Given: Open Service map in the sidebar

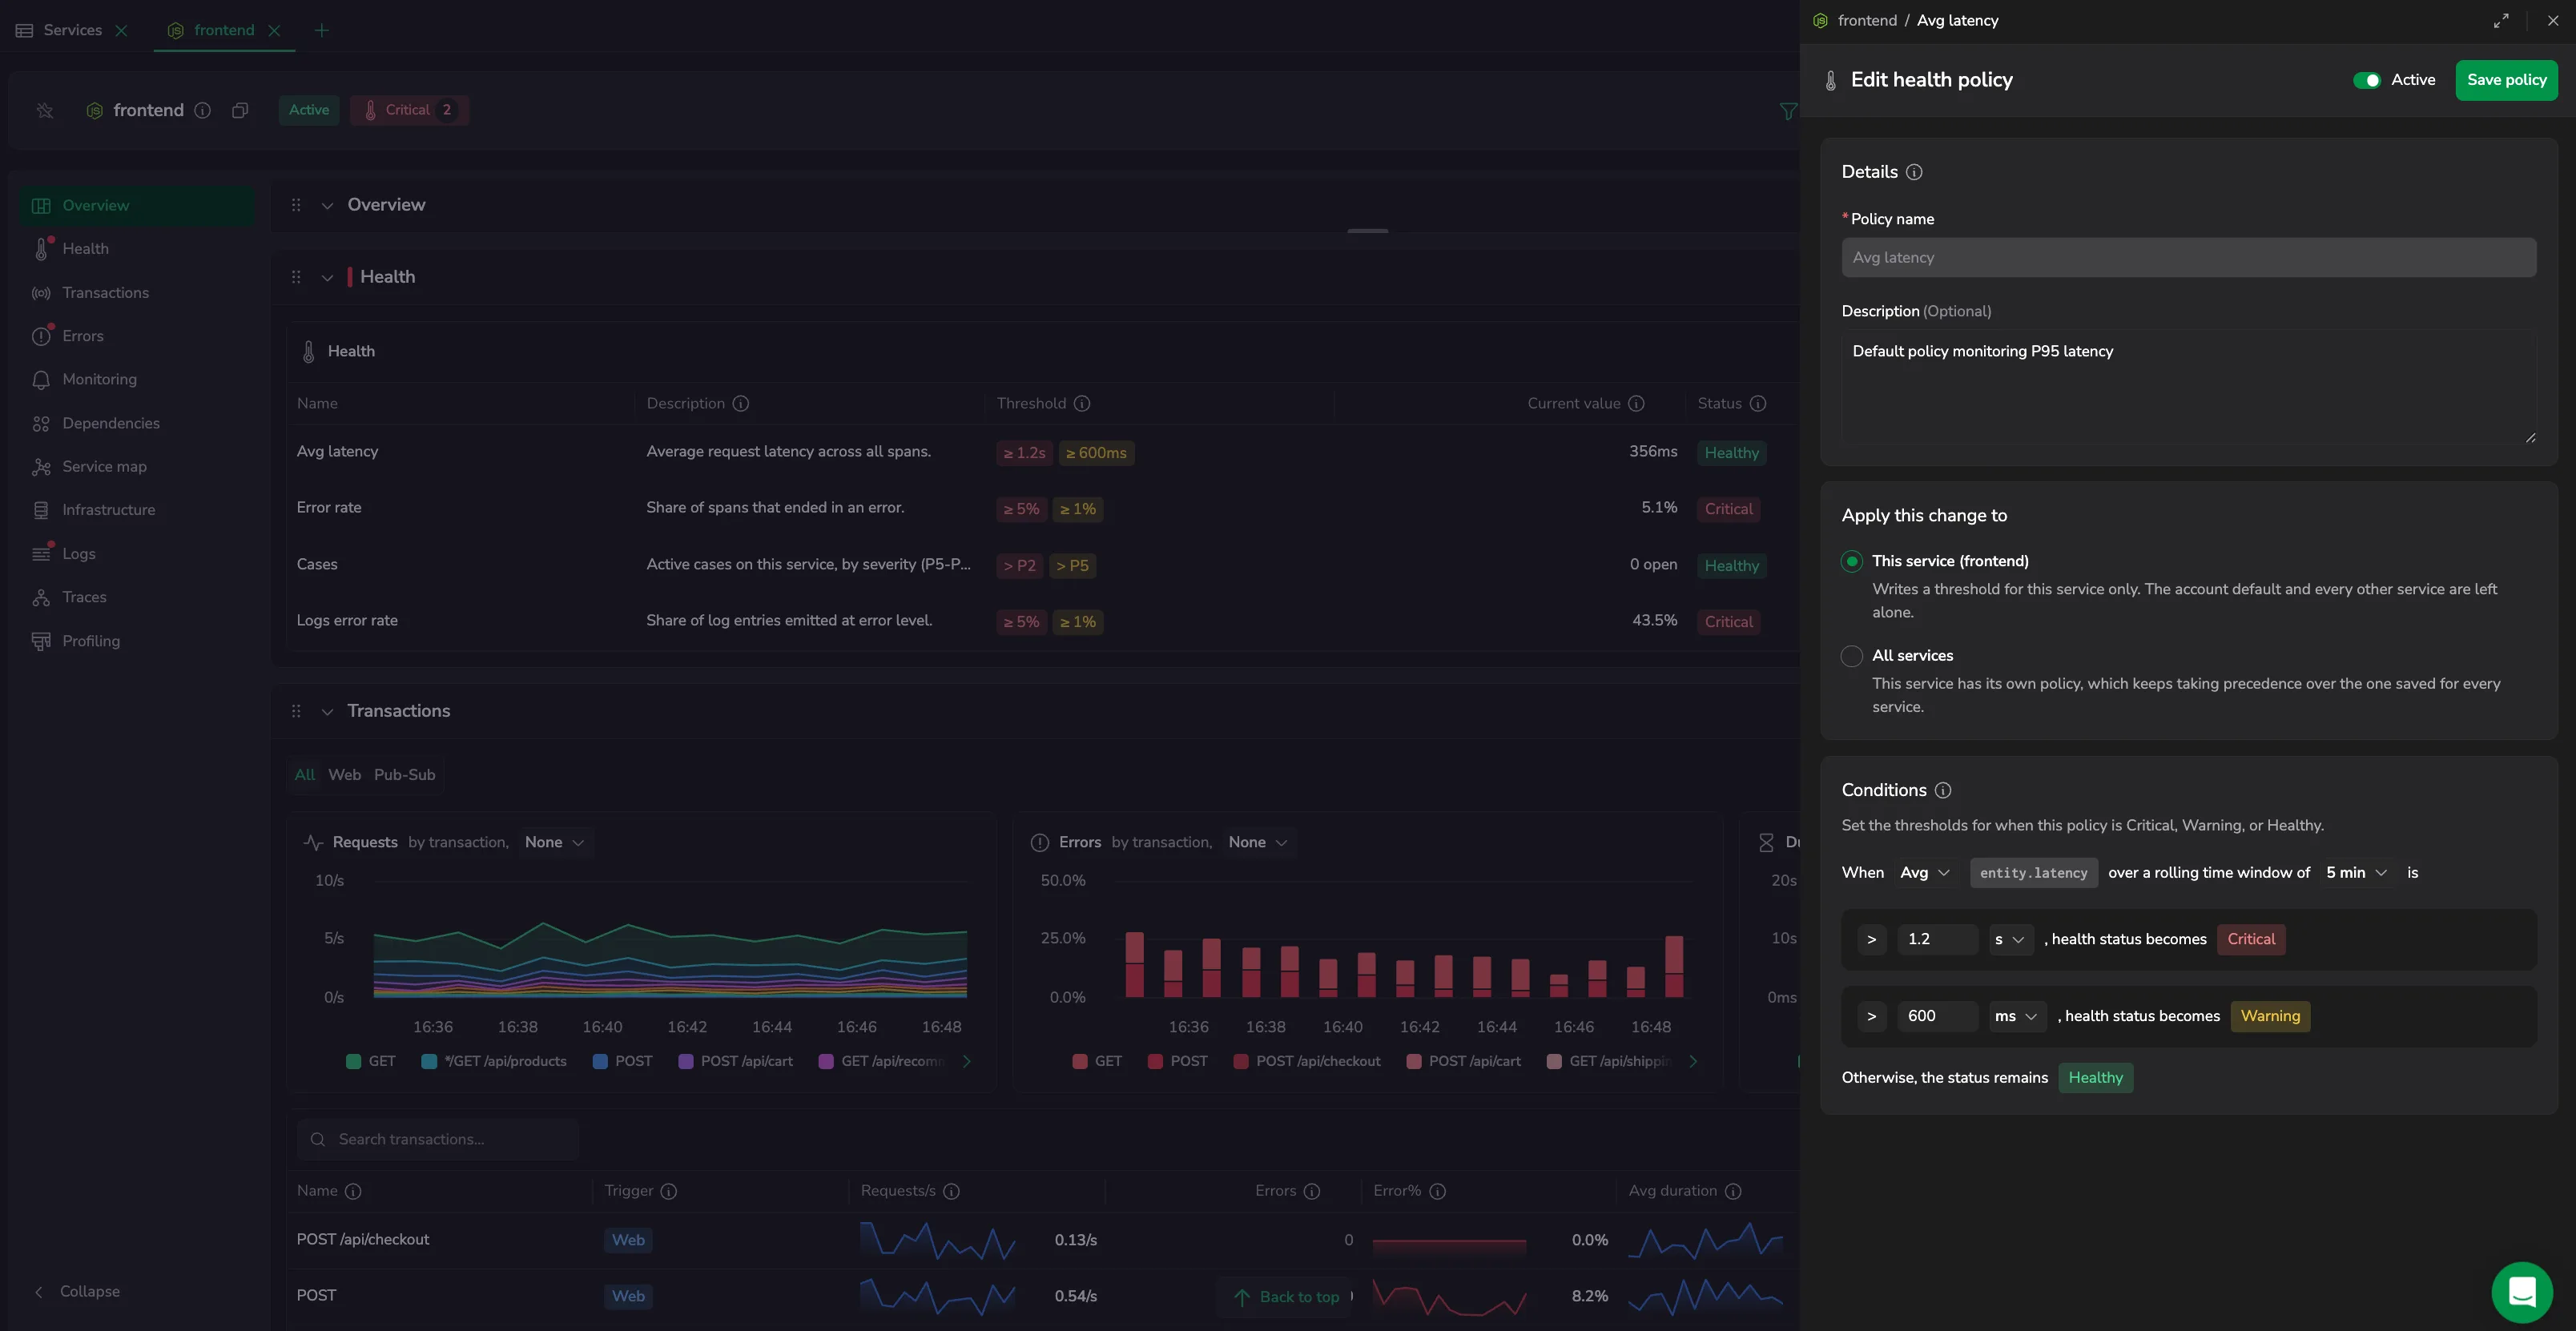Looking at the screenshot, I should click(104, 466).
